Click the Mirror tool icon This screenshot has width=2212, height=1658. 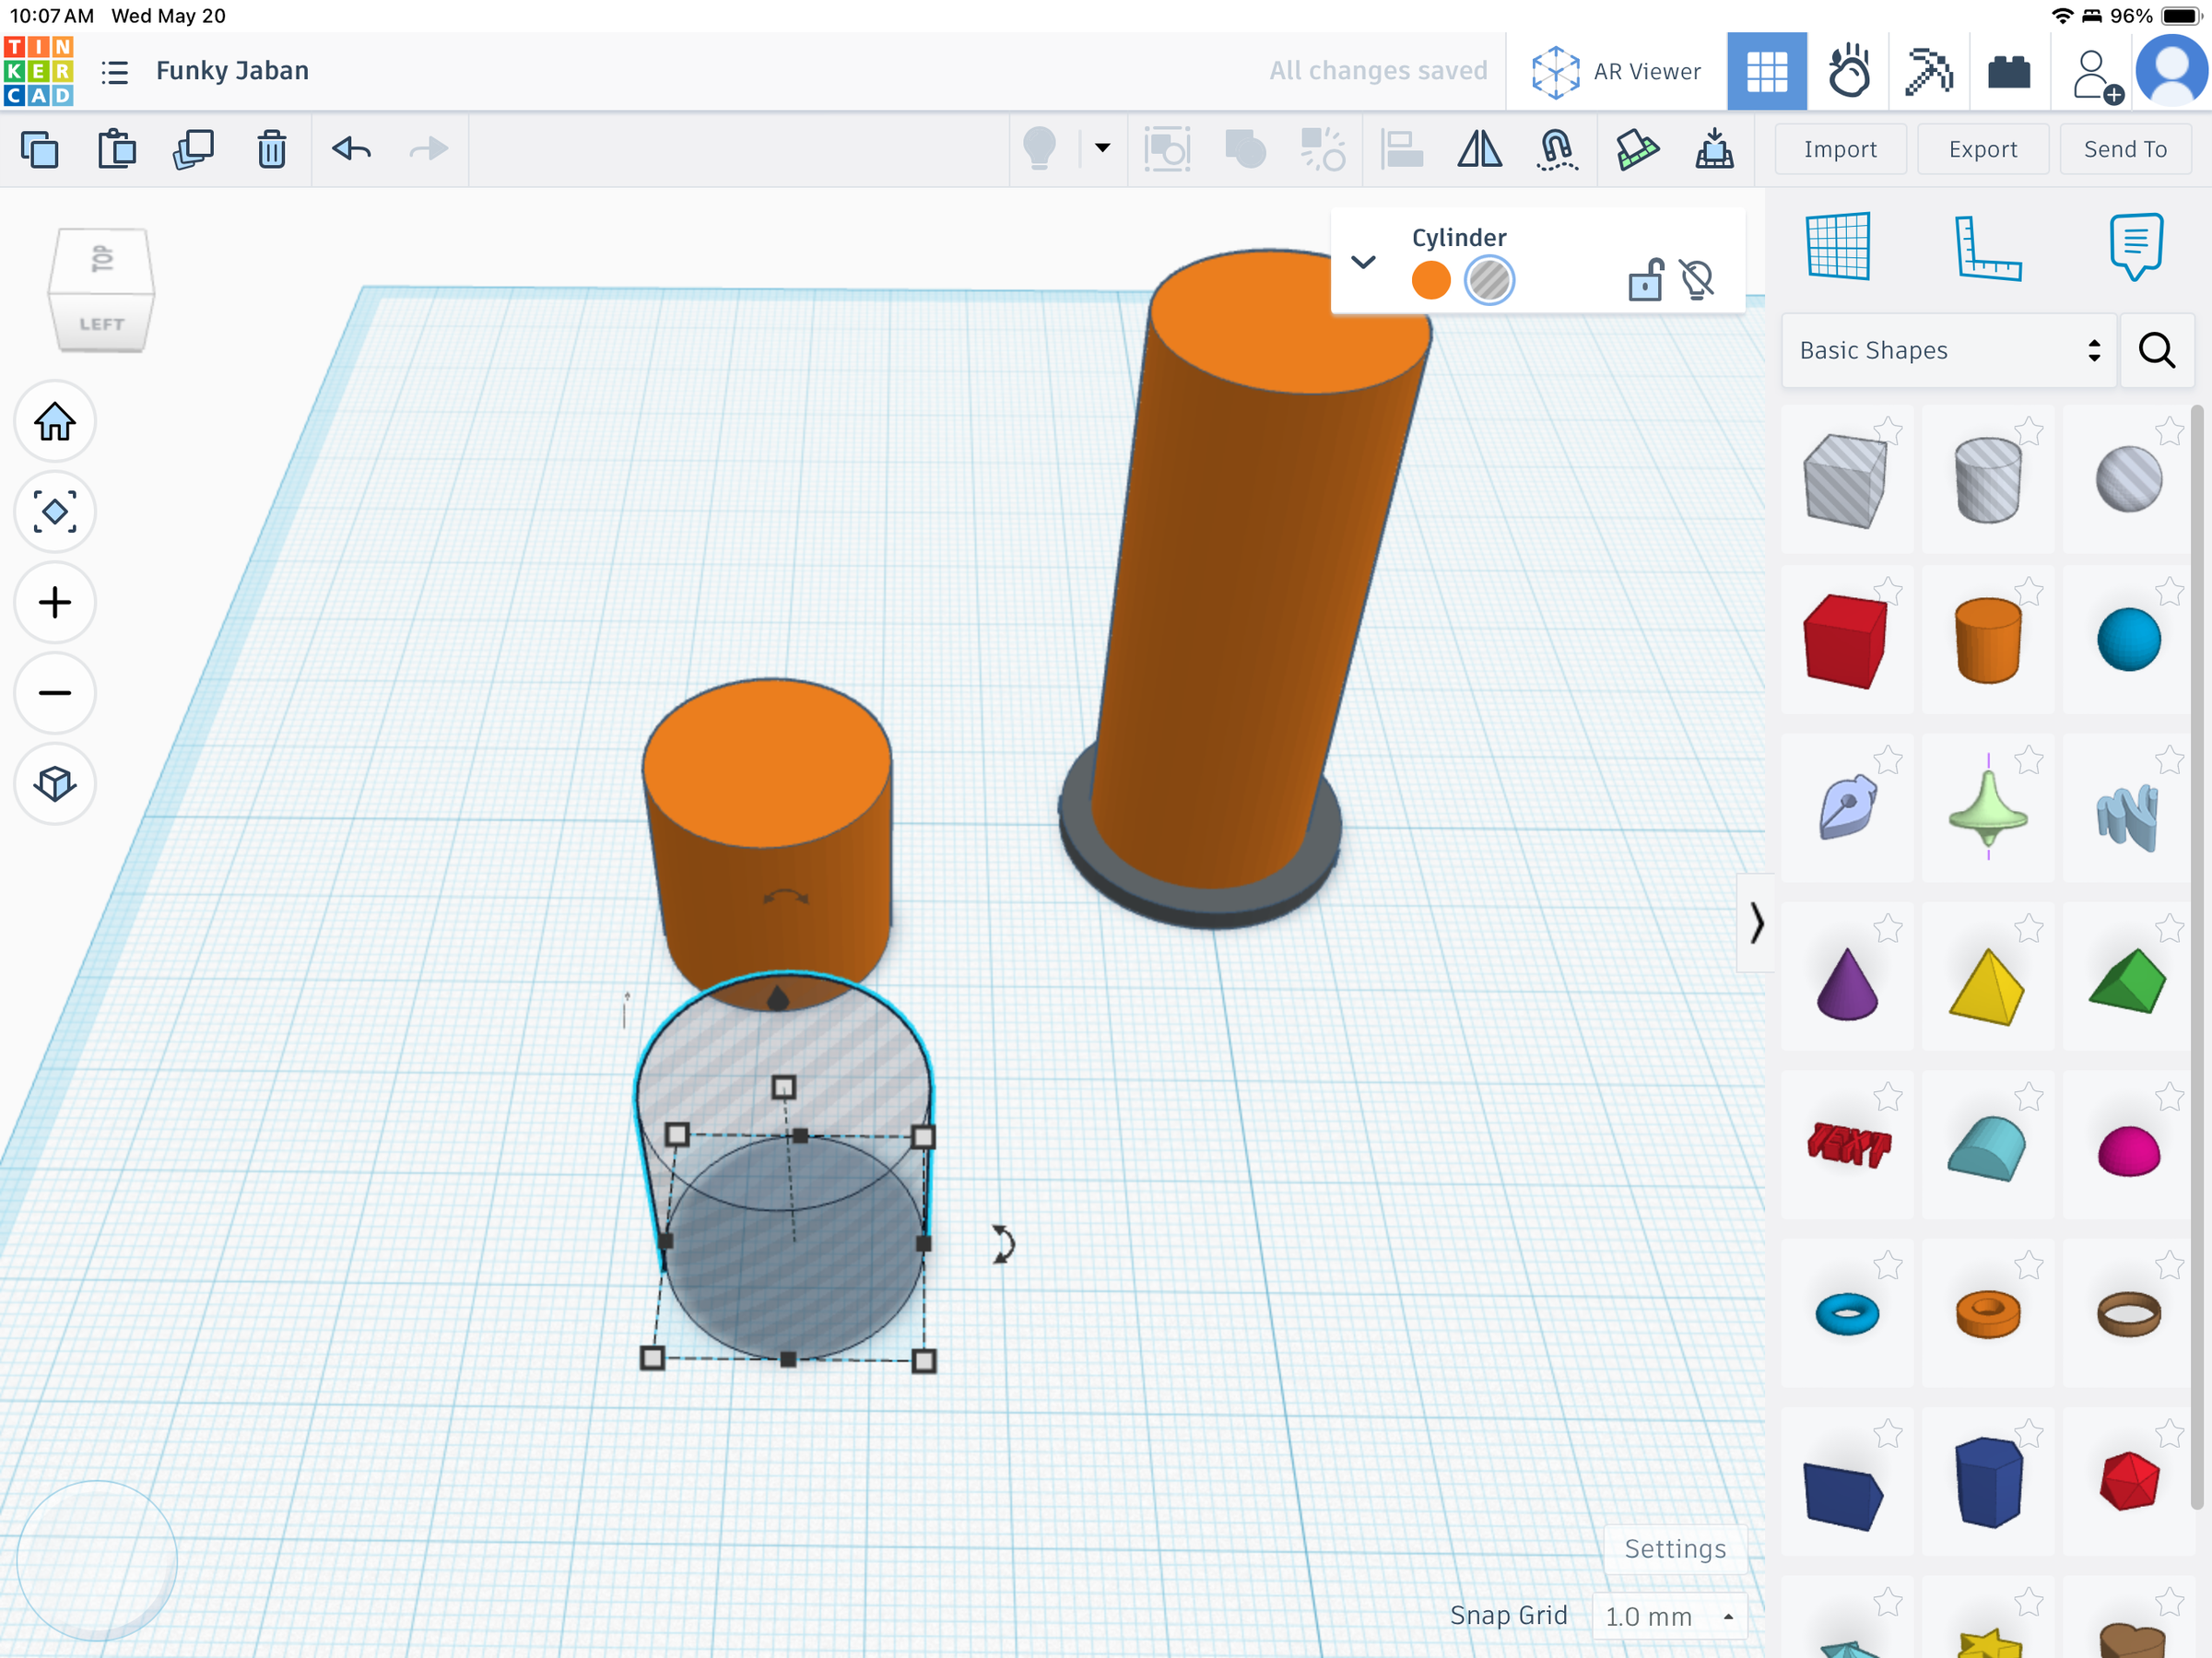[1479, 150]
